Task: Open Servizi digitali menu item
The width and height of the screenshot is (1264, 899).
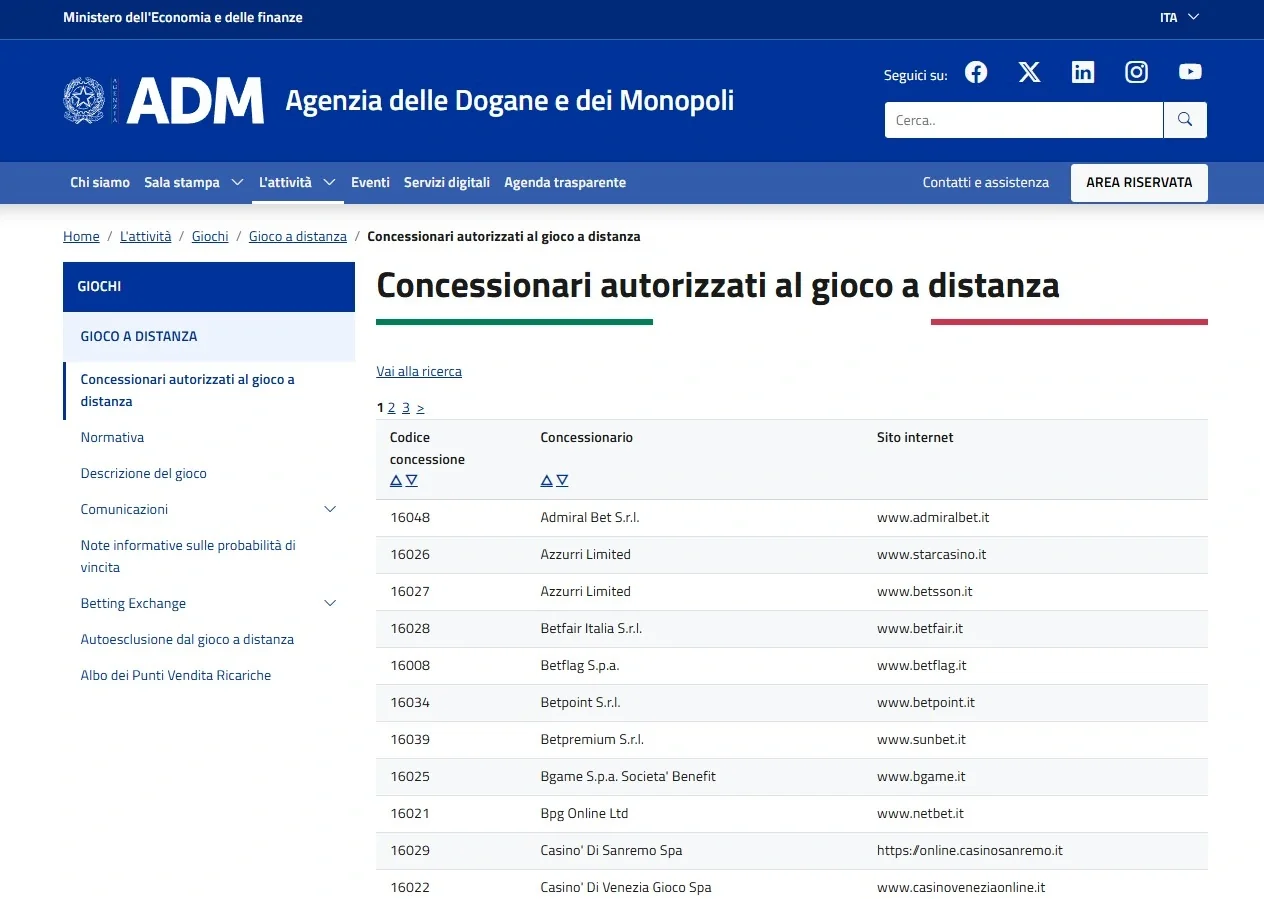Action: (x=447, y=183)
